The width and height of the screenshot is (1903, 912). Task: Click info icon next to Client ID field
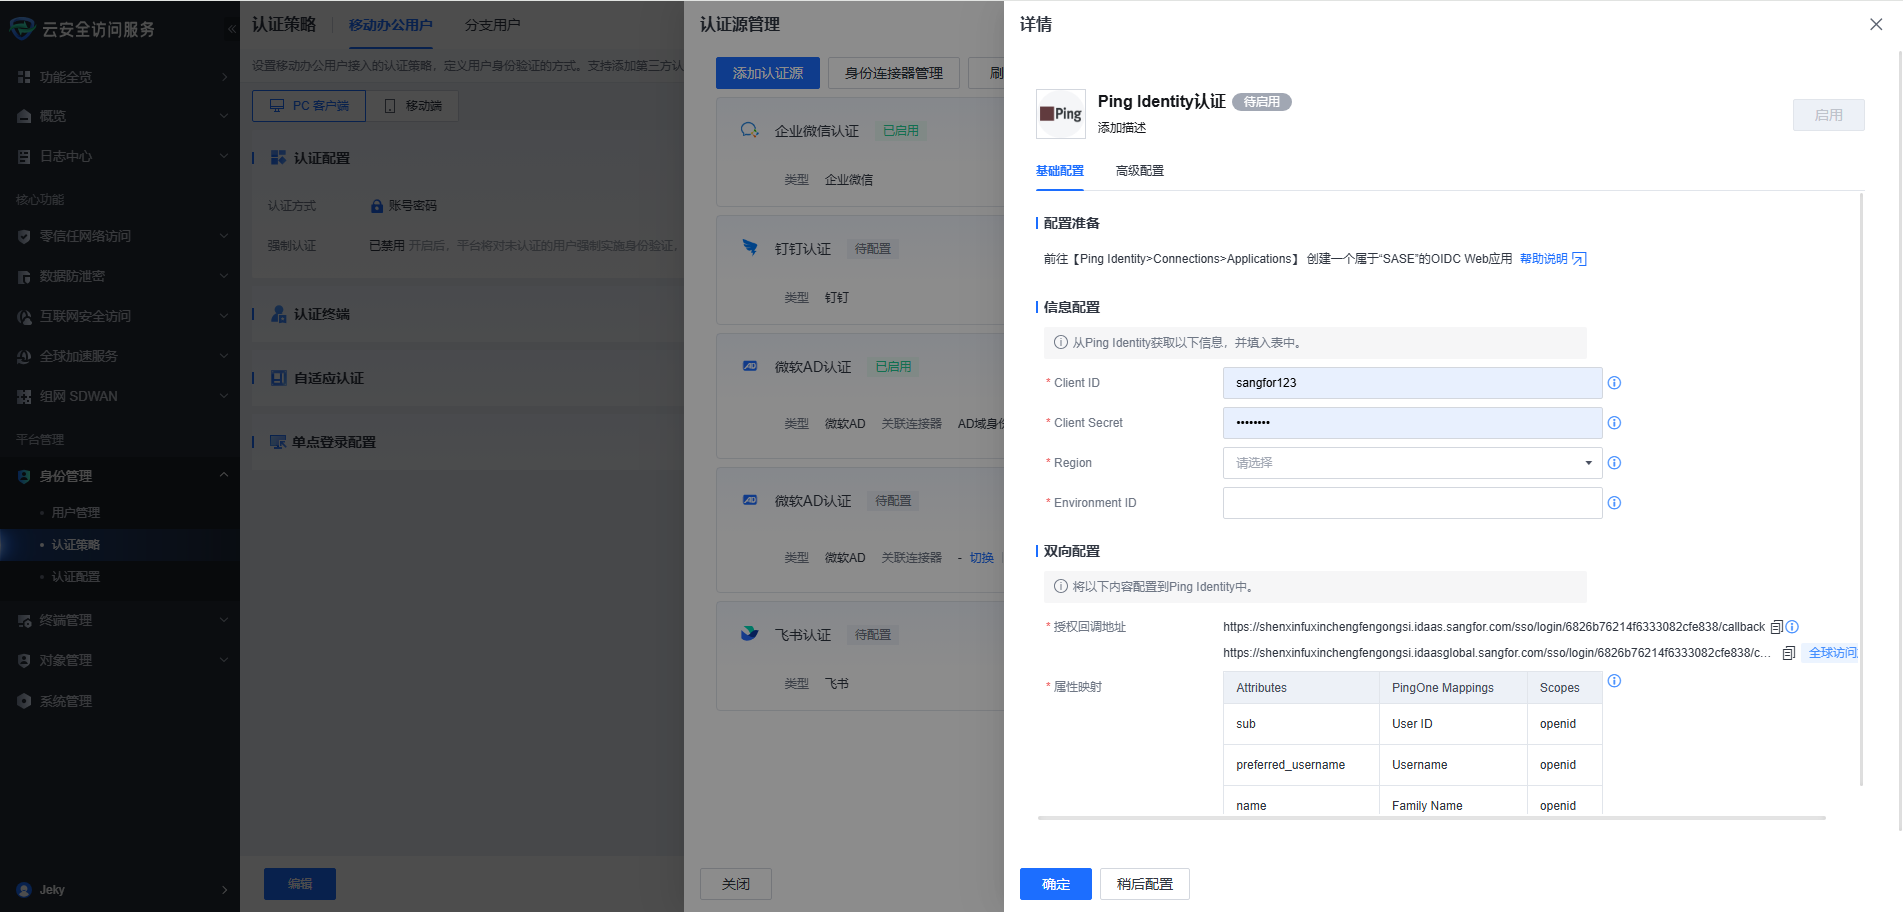click(1614, 383)
